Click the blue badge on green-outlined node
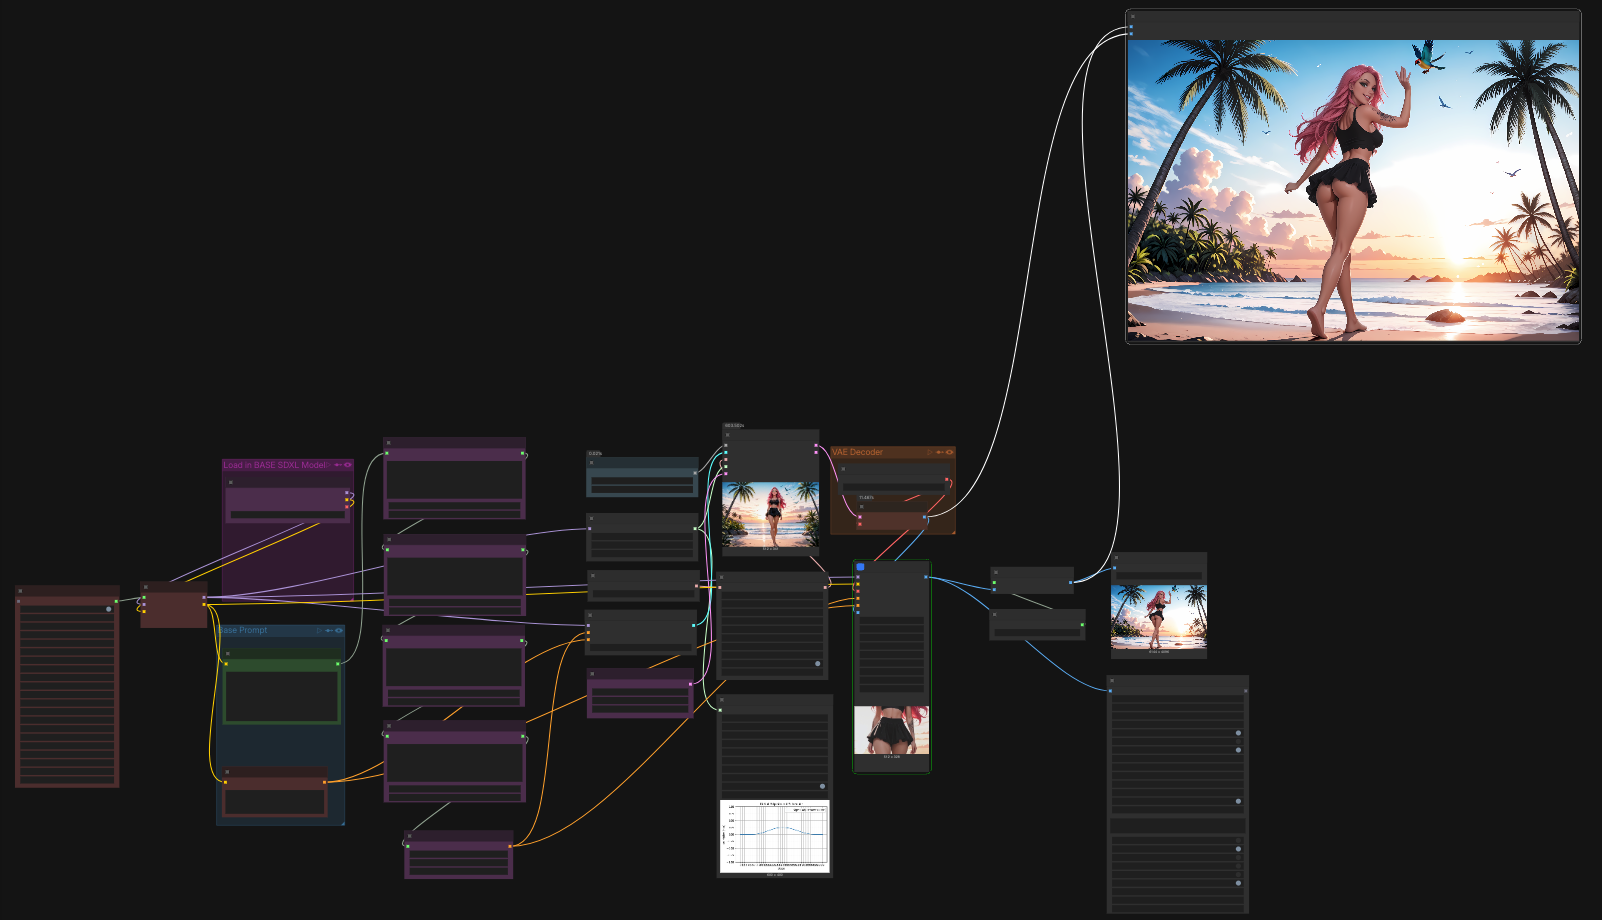 [860, 567]
